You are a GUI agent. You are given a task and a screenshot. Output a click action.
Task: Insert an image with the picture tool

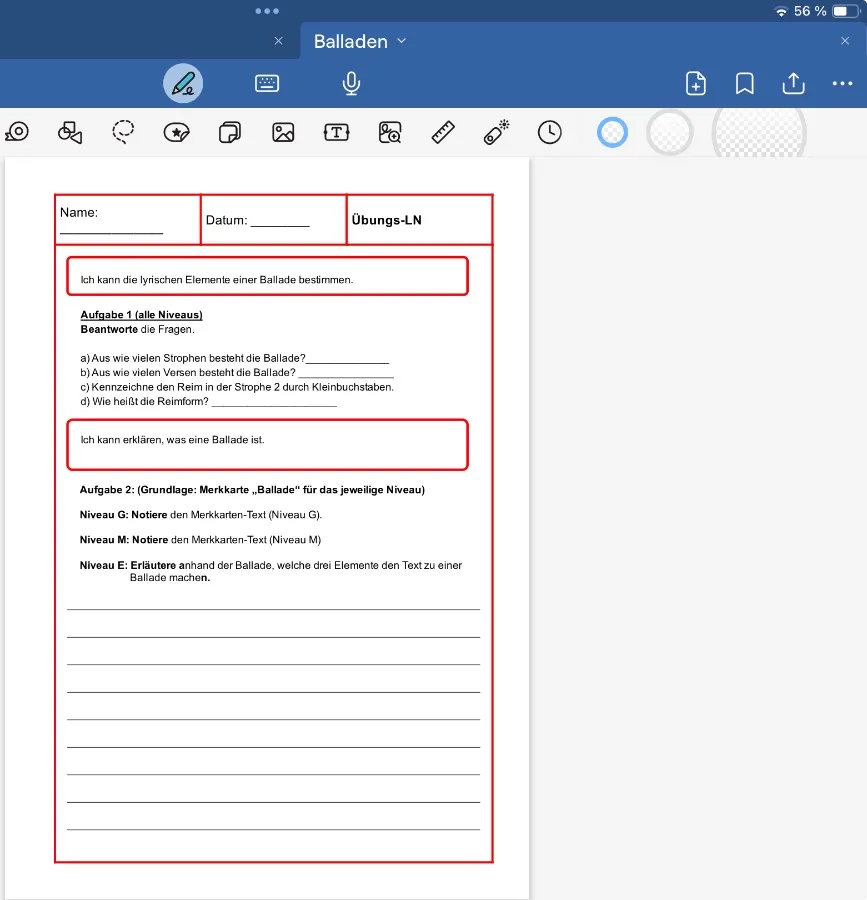pyautogui.click(x=283, y=132)
